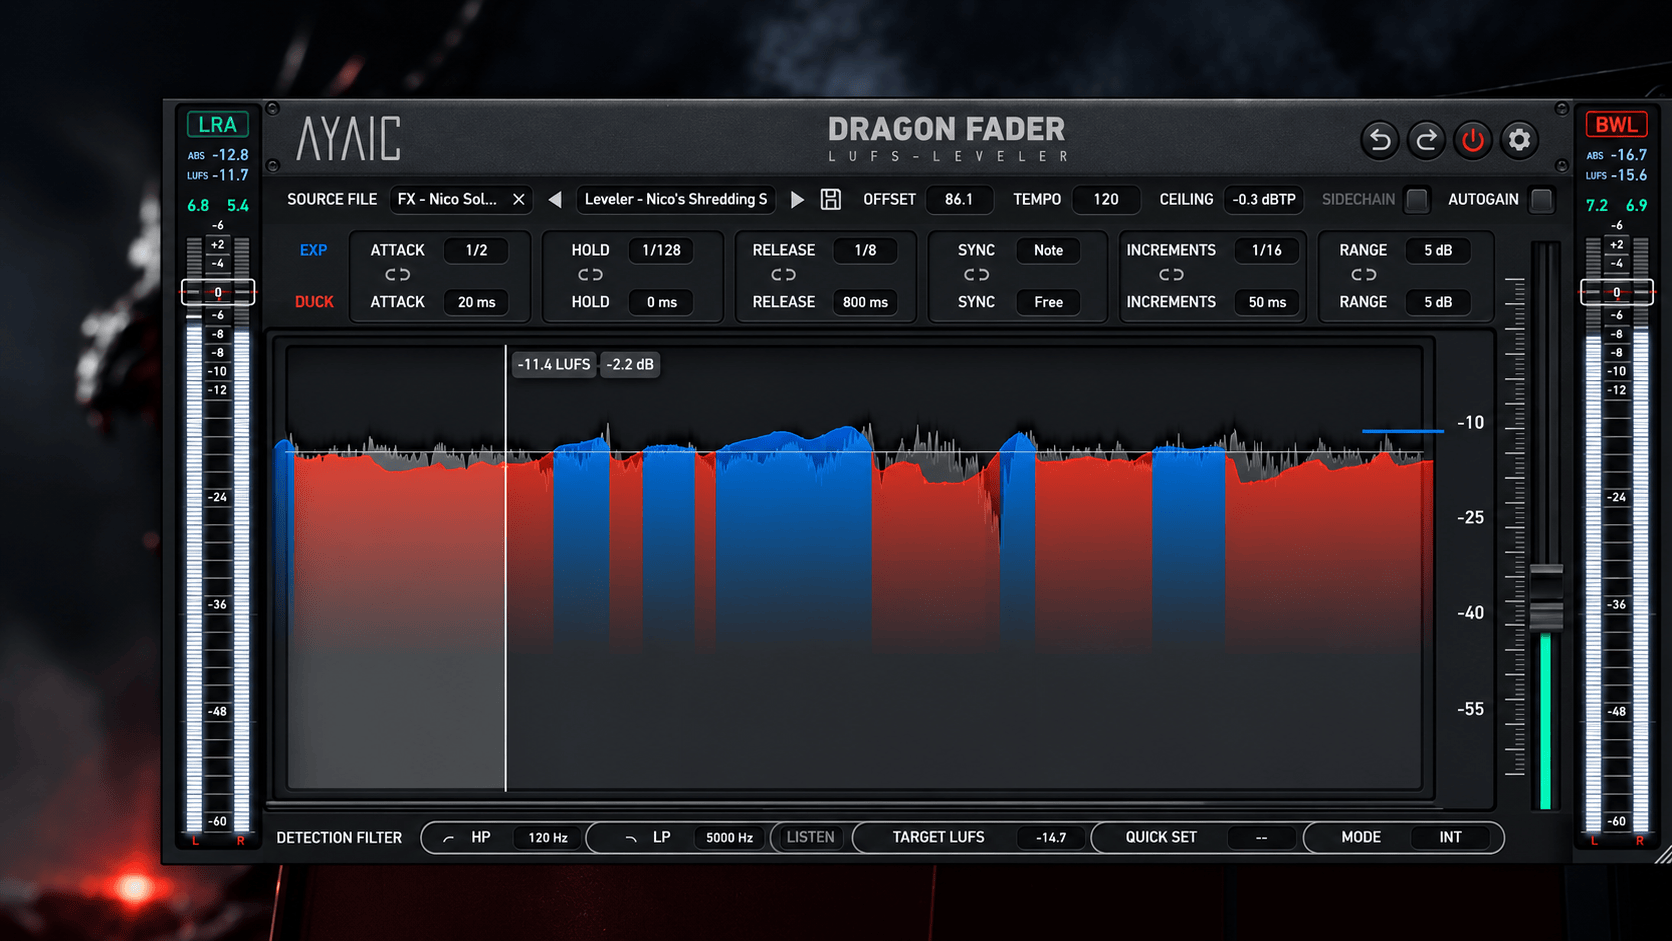The image size is (1672, 941).
Task: Click the DUCK Hold 0 ms value
Action: pos(661,302)
